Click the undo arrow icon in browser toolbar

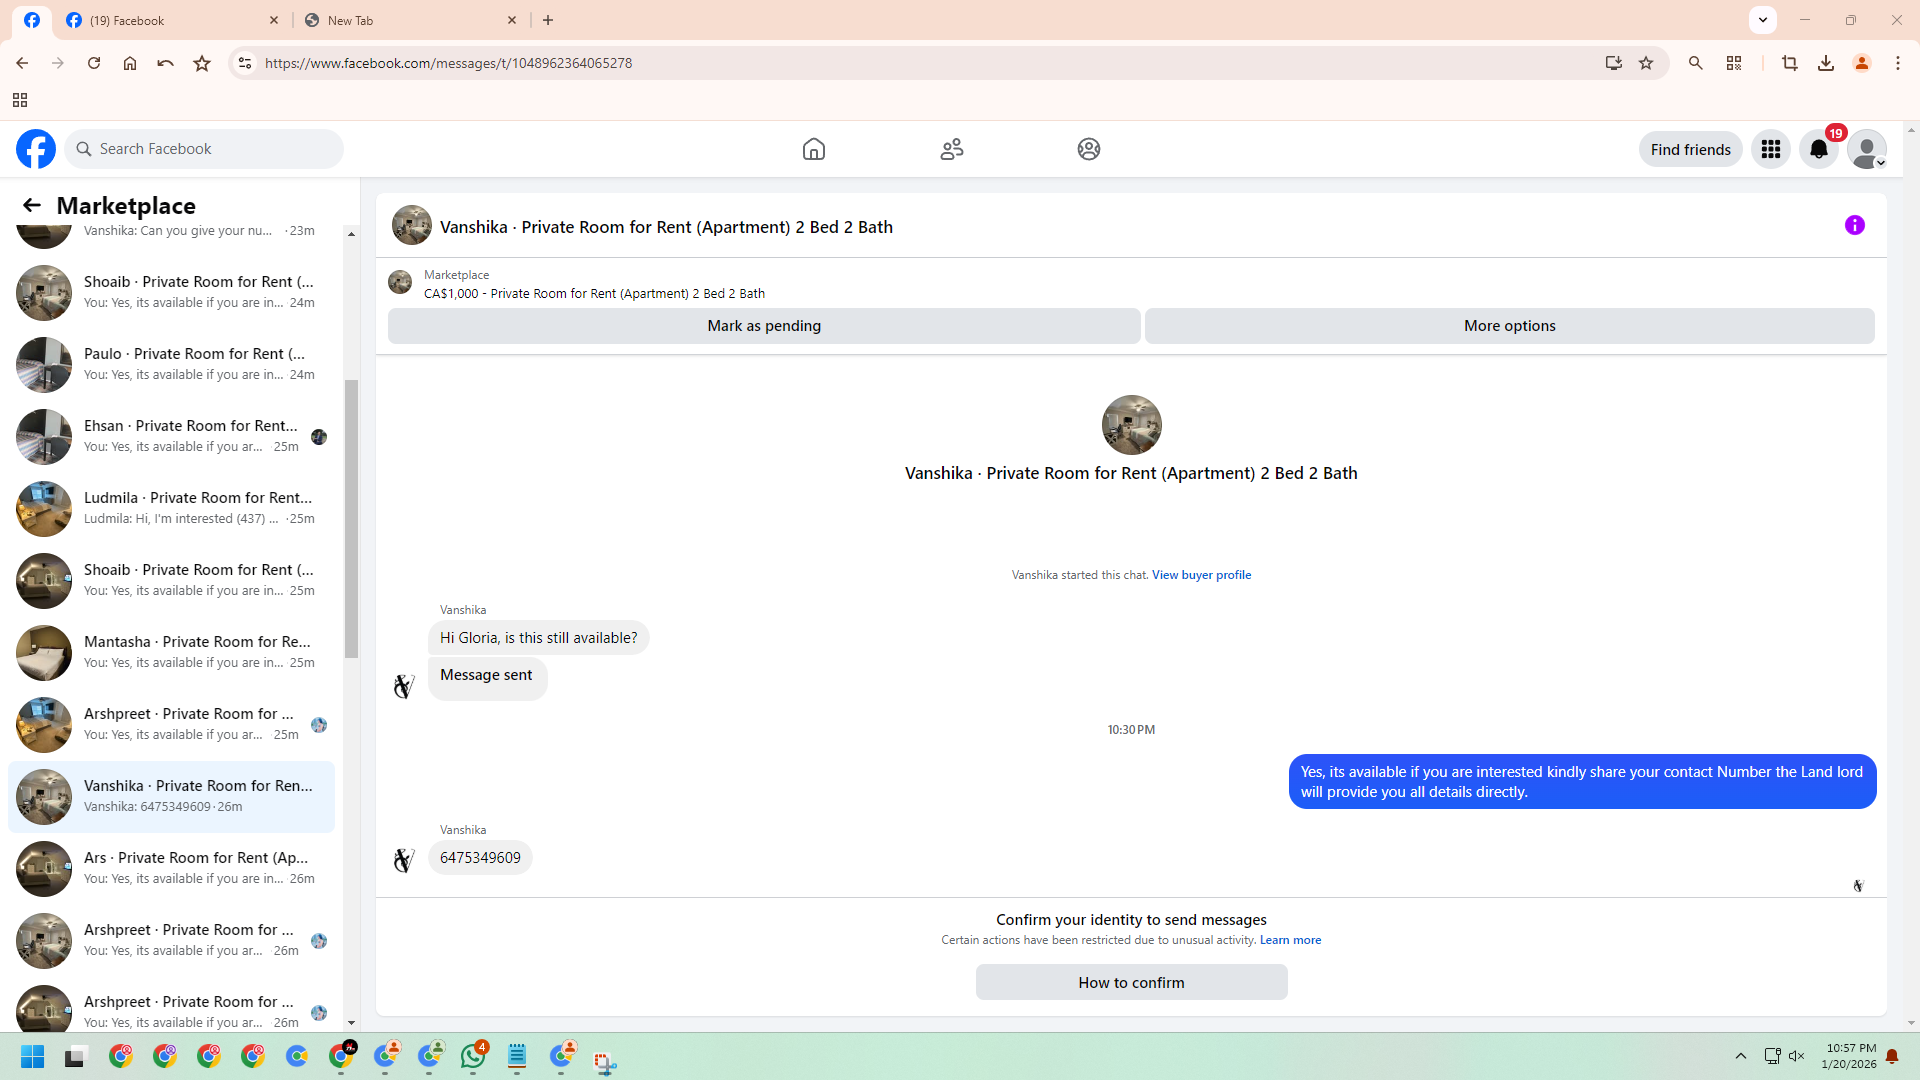pos(166,63)
